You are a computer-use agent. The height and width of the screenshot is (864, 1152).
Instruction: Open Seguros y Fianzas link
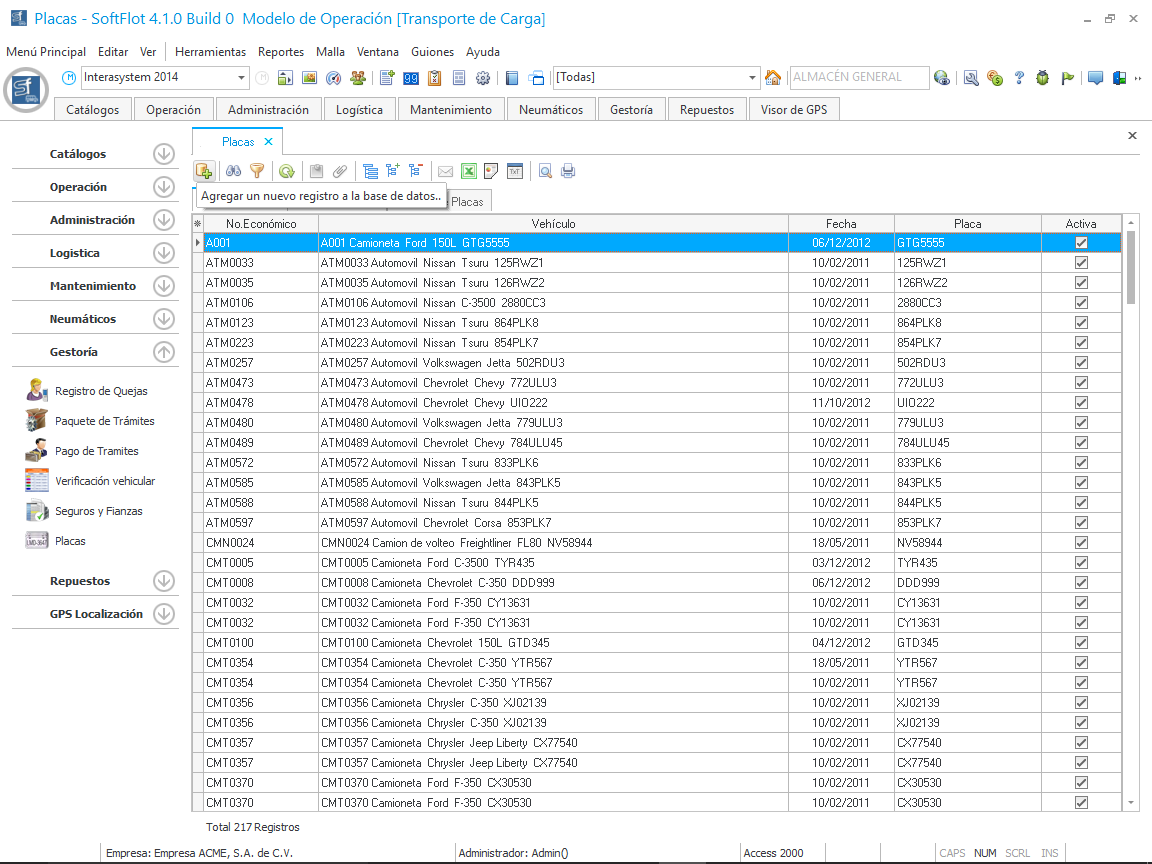point(98,511)
